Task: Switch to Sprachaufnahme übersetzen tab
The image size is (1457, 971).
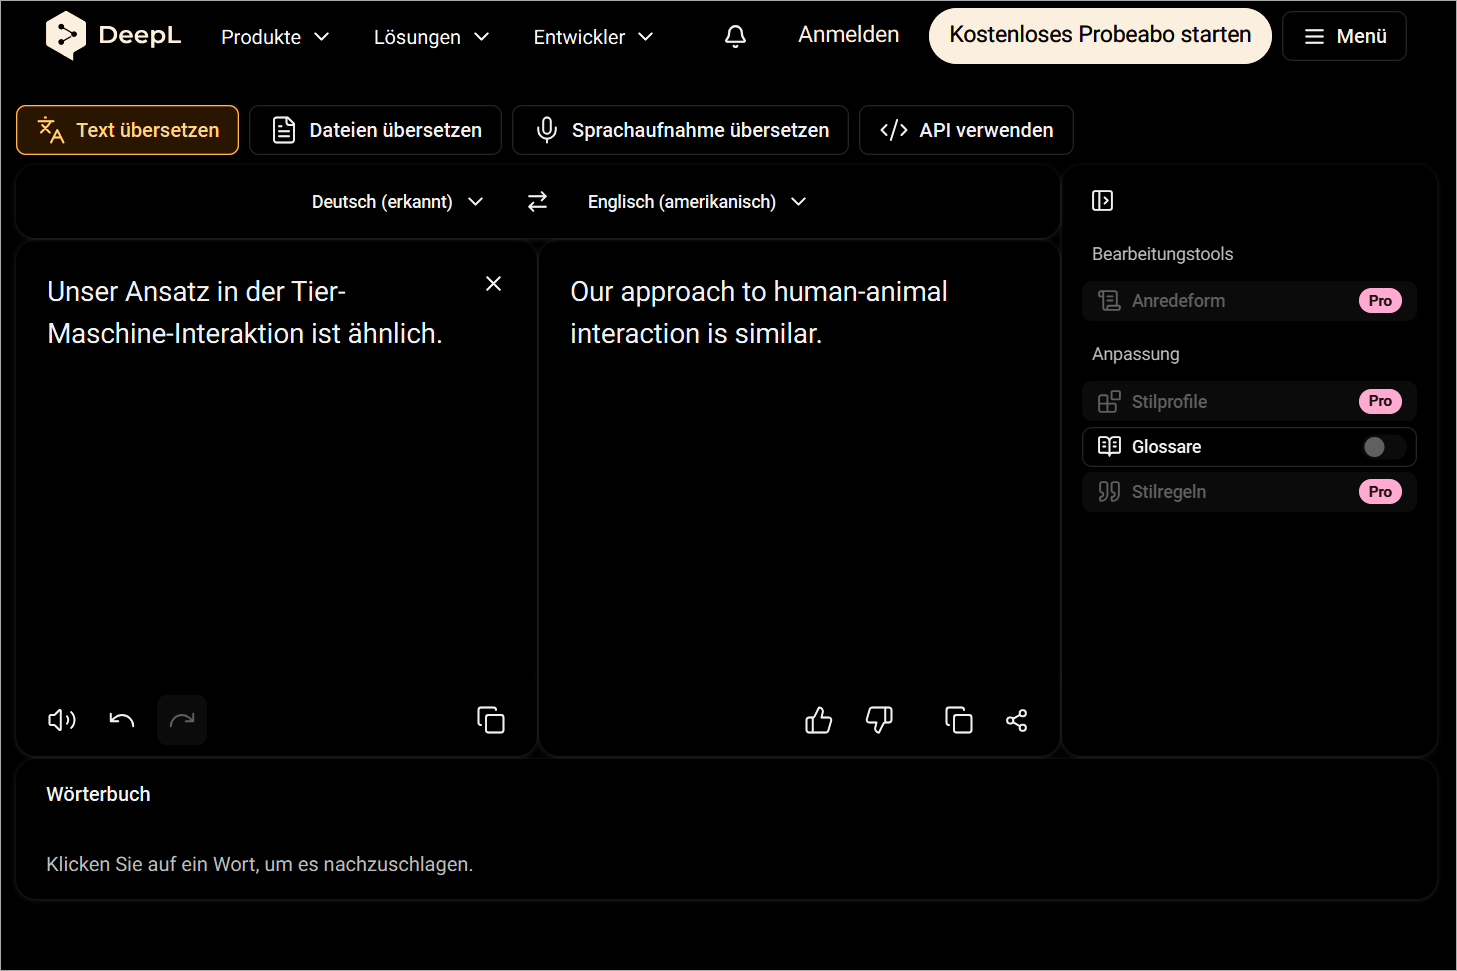Action: tap(680, 130)
